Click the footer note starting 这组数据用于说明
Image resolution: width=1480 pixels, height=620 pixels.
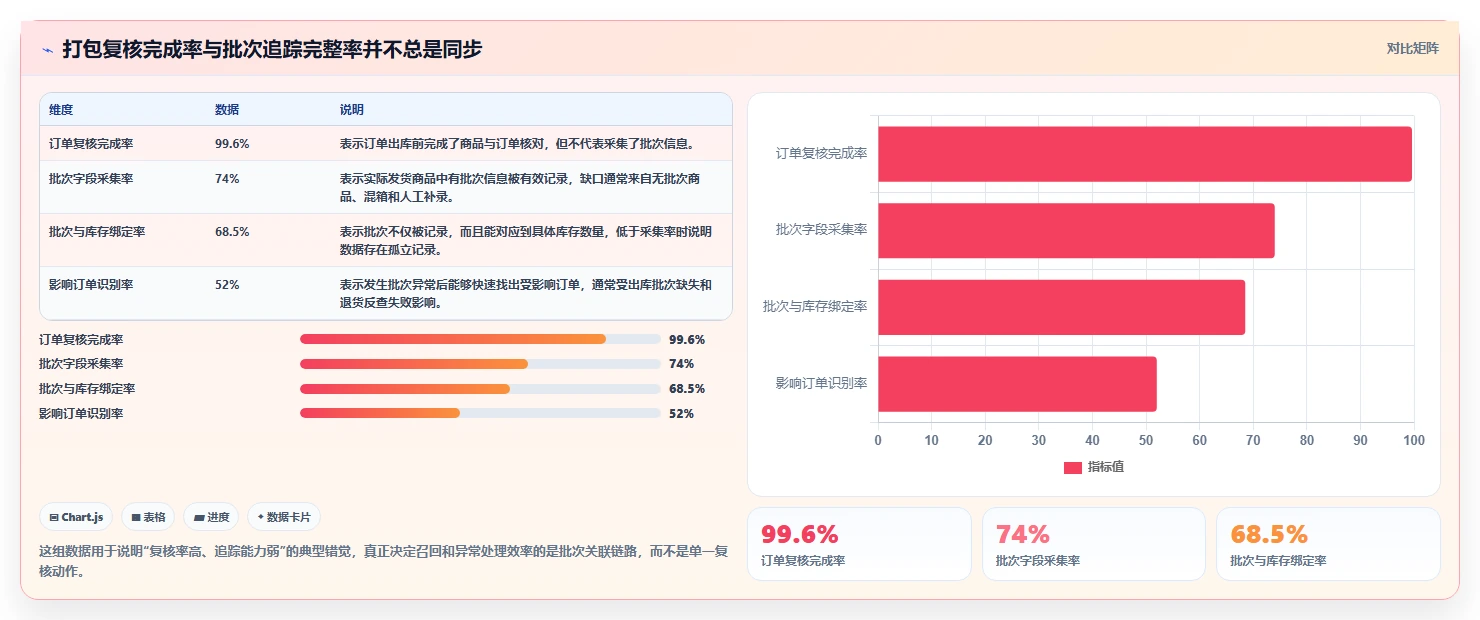[383, 562]
